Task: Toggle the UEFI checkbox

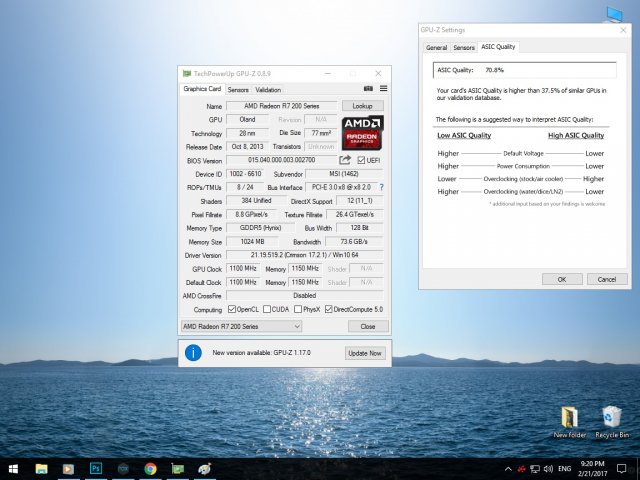Action: [x=361, y=160]
